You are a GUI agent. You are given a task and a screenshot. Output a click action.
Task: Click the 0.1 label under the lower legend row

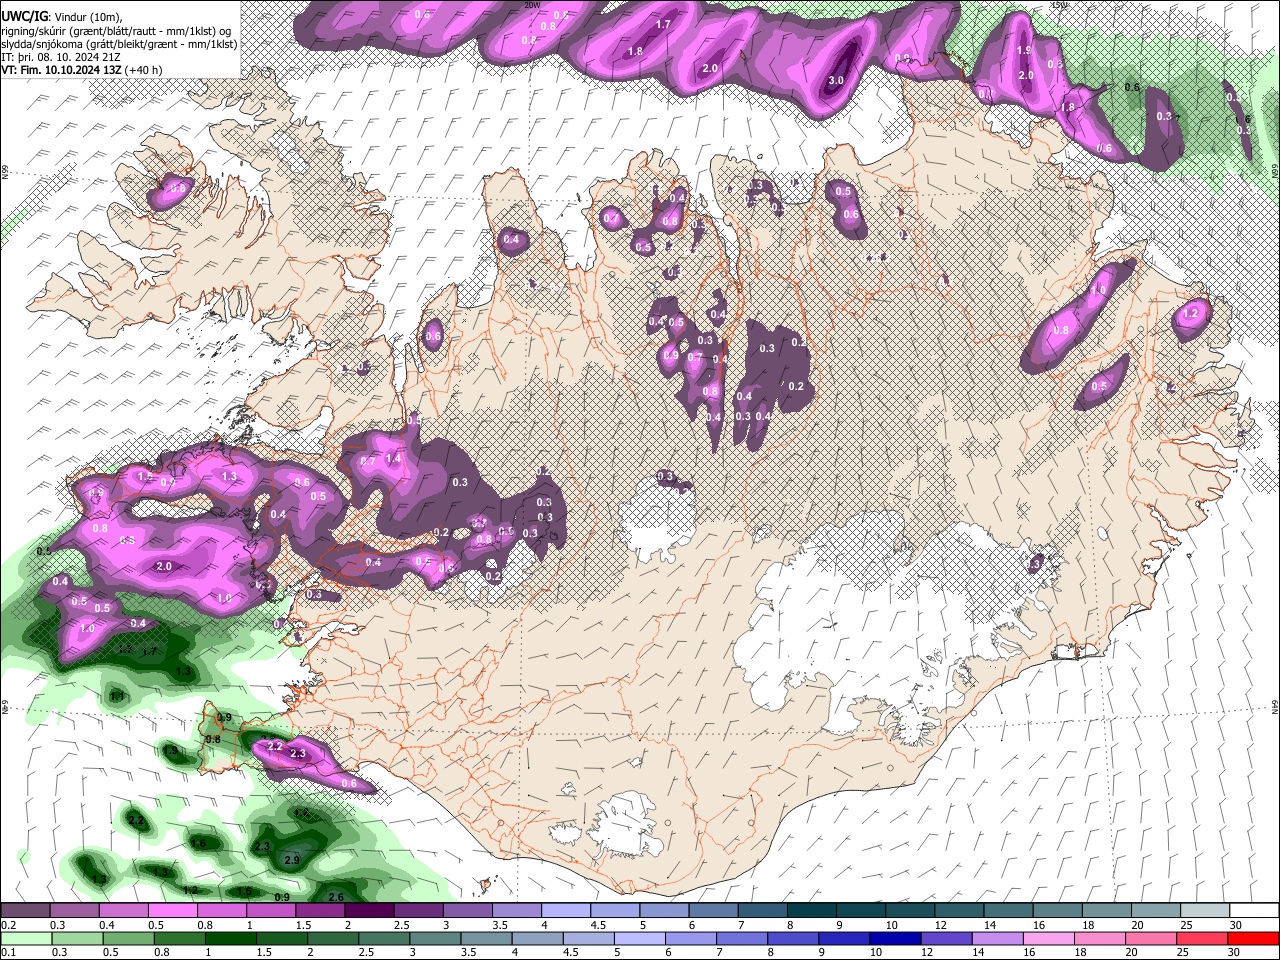tap(8, 952)
